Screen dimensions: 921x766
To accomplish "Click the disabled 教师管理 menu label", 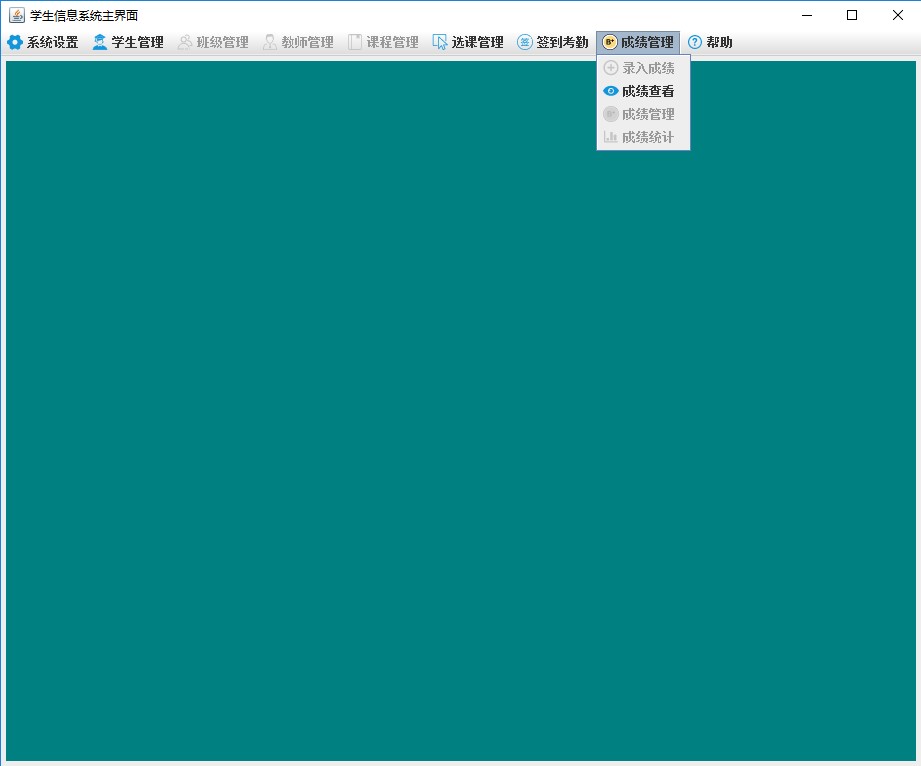I will tap(308, 42).
